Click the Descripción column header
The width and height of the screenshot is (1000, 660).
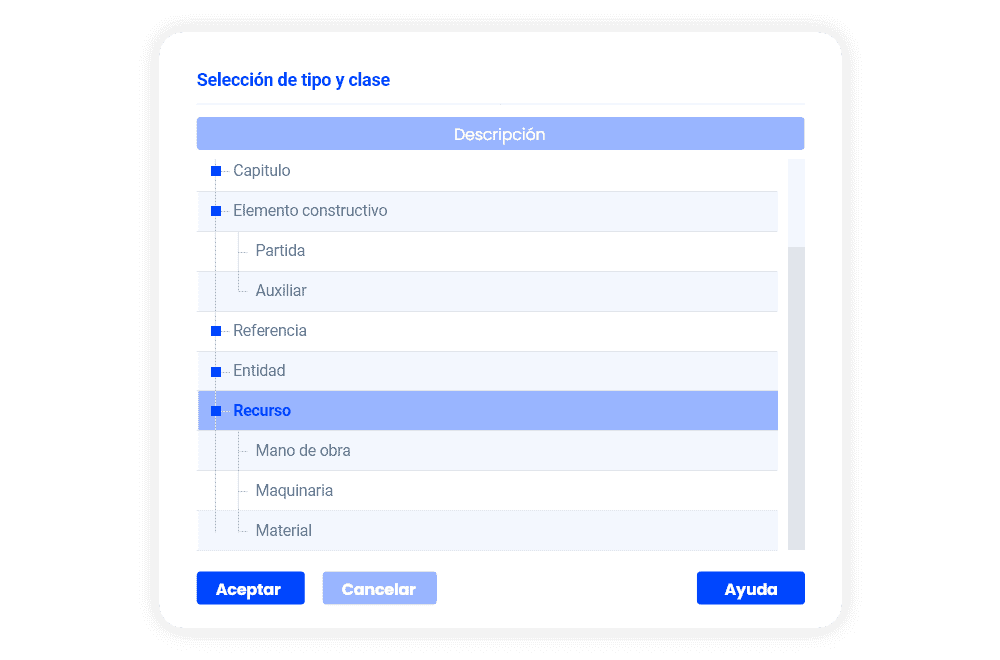point(500,134)
